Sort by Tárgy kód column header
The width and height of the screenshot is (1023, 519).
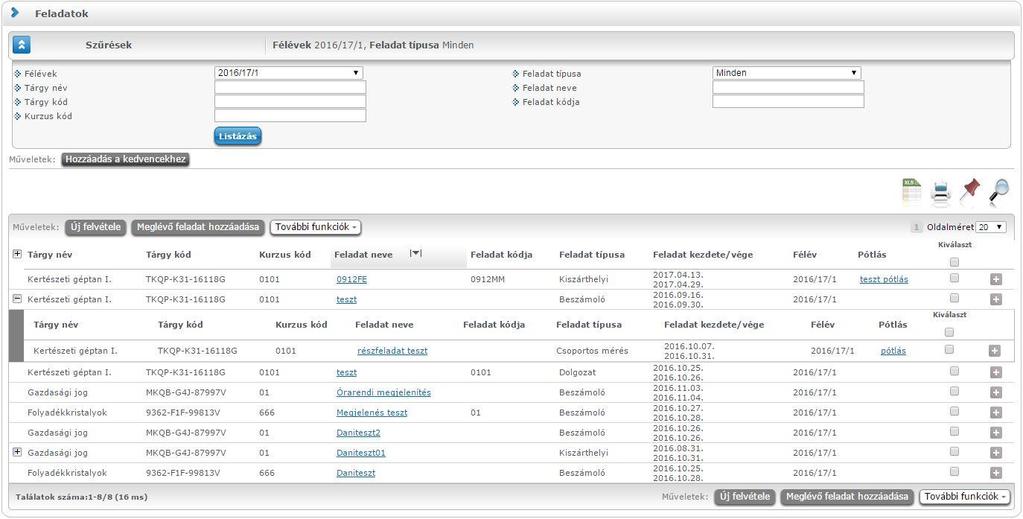(168, 255)
